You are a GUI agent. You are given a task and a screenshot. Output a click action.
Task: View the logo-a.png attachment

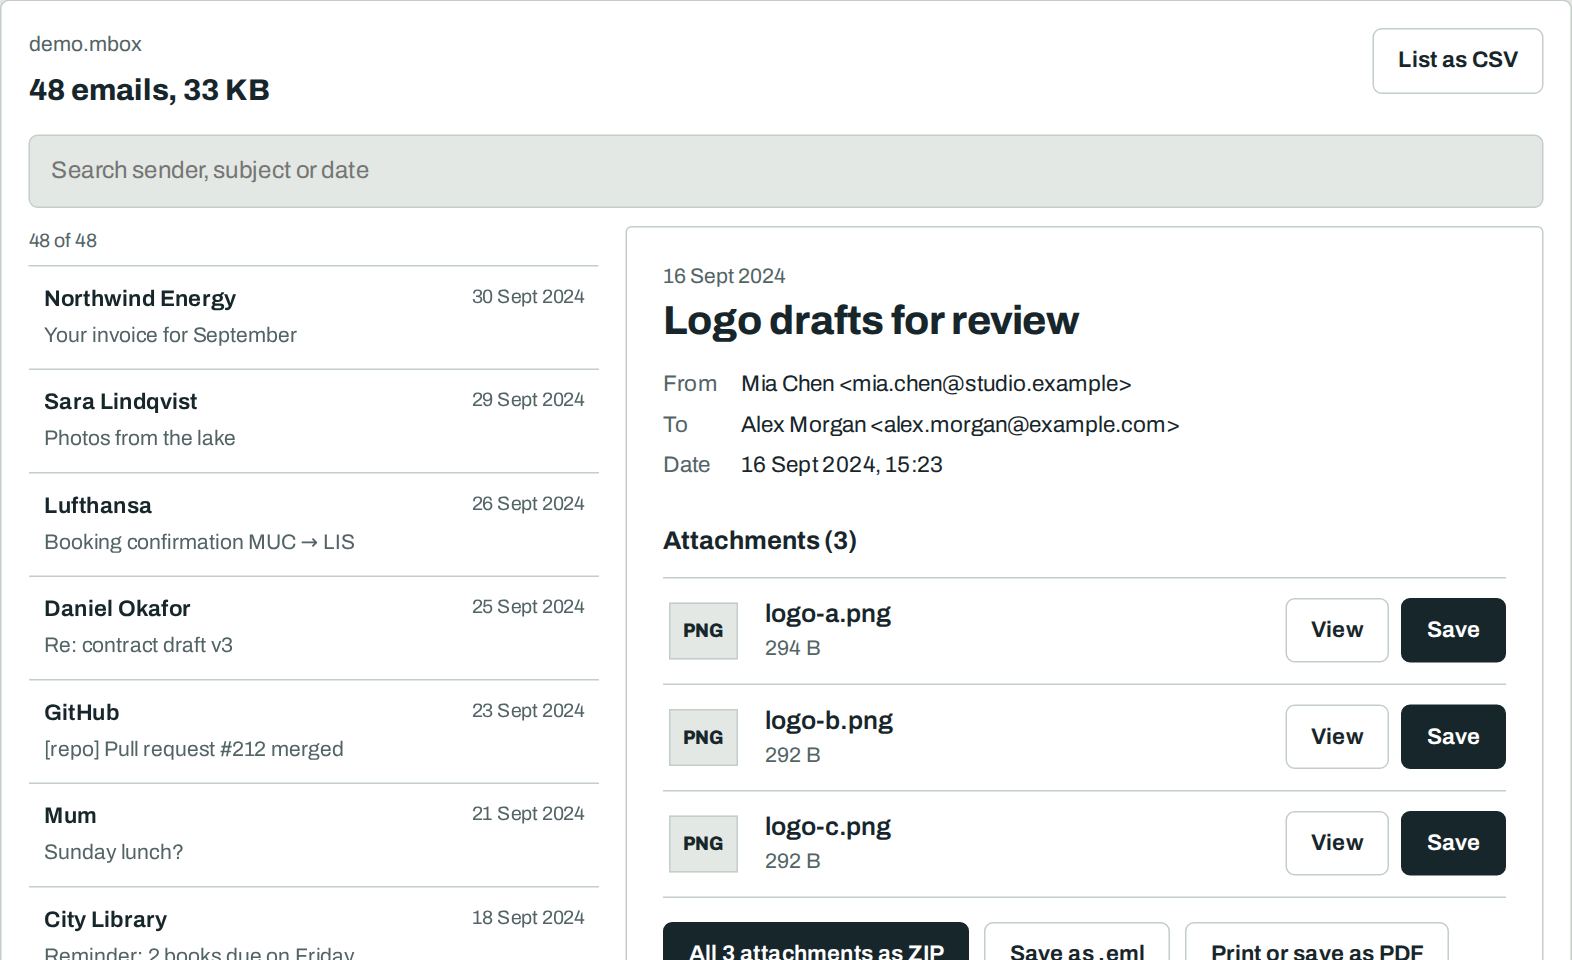(1336, 630)
